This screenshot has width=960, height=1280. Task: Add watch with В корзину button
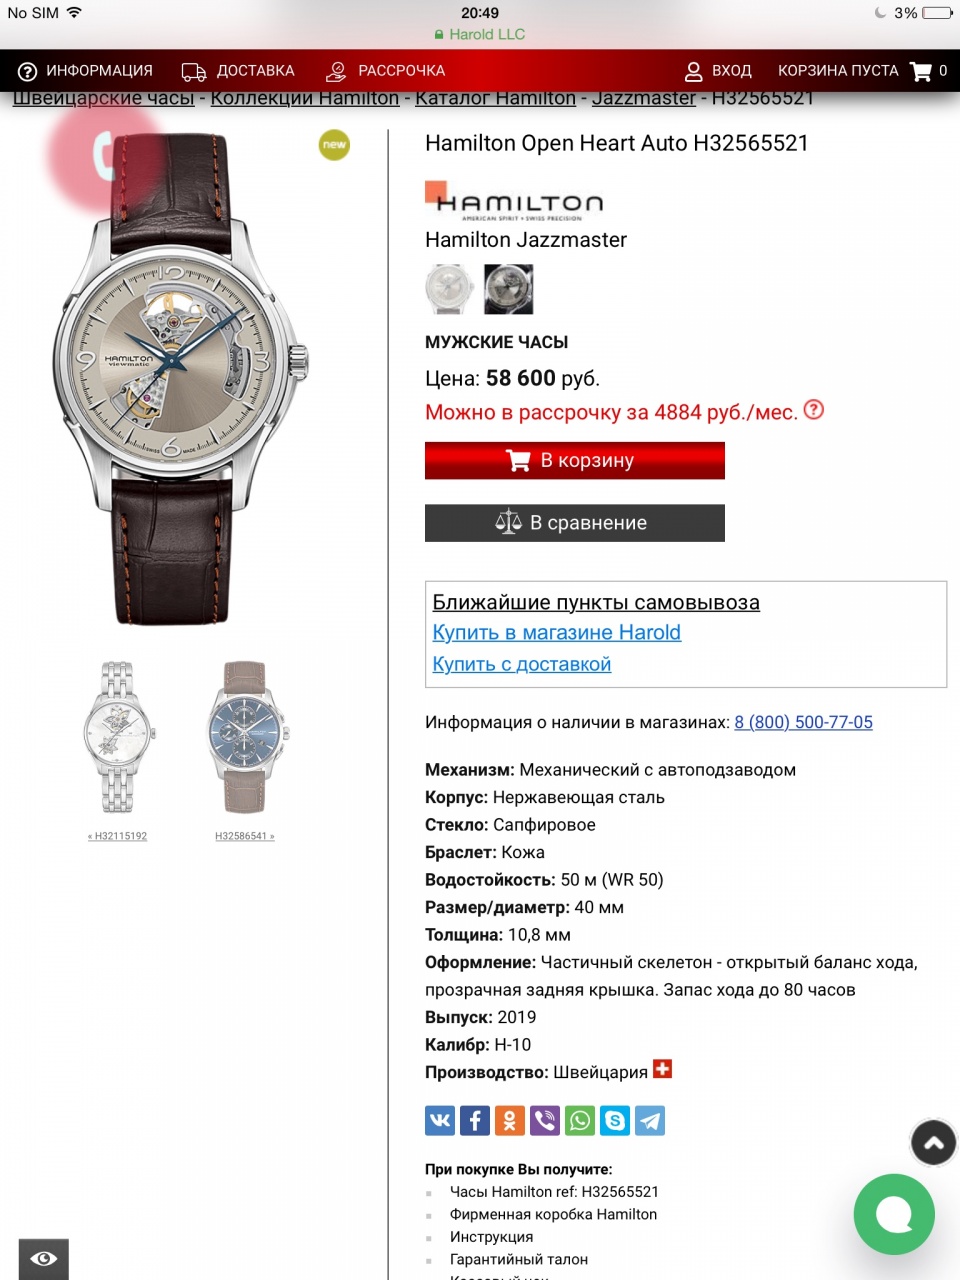click(575, 460)
